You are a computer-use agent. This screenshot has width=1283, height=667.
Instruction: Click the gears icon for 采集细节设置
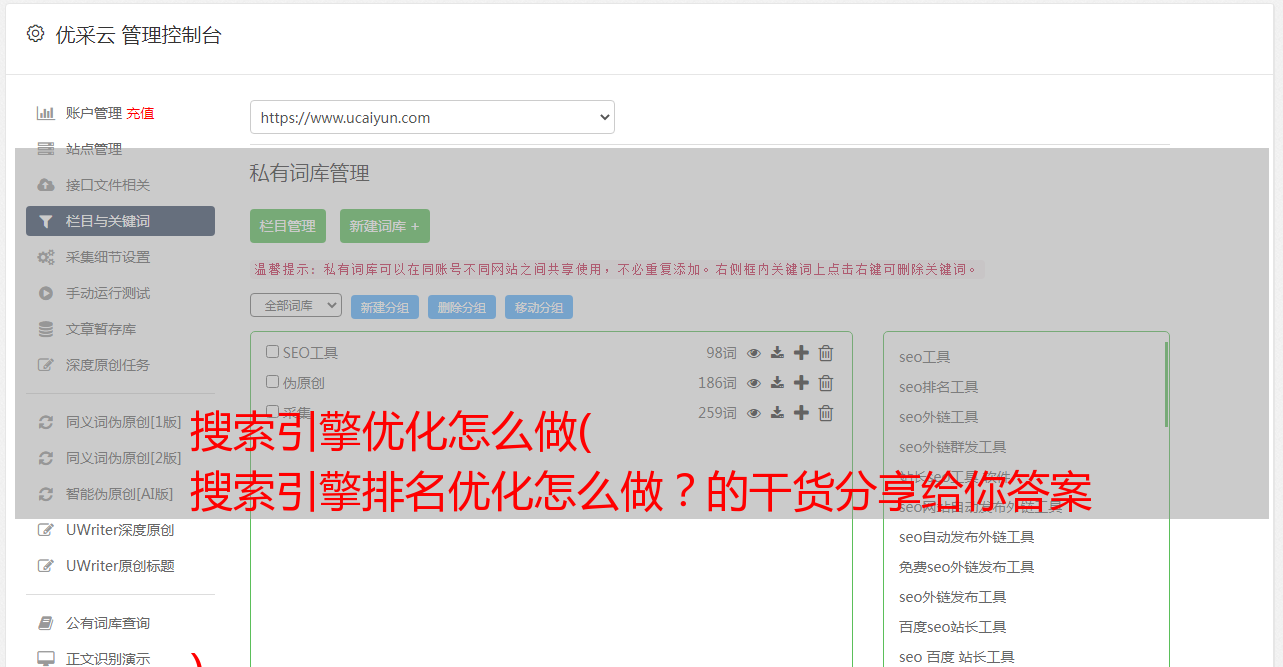coord(45,257)
